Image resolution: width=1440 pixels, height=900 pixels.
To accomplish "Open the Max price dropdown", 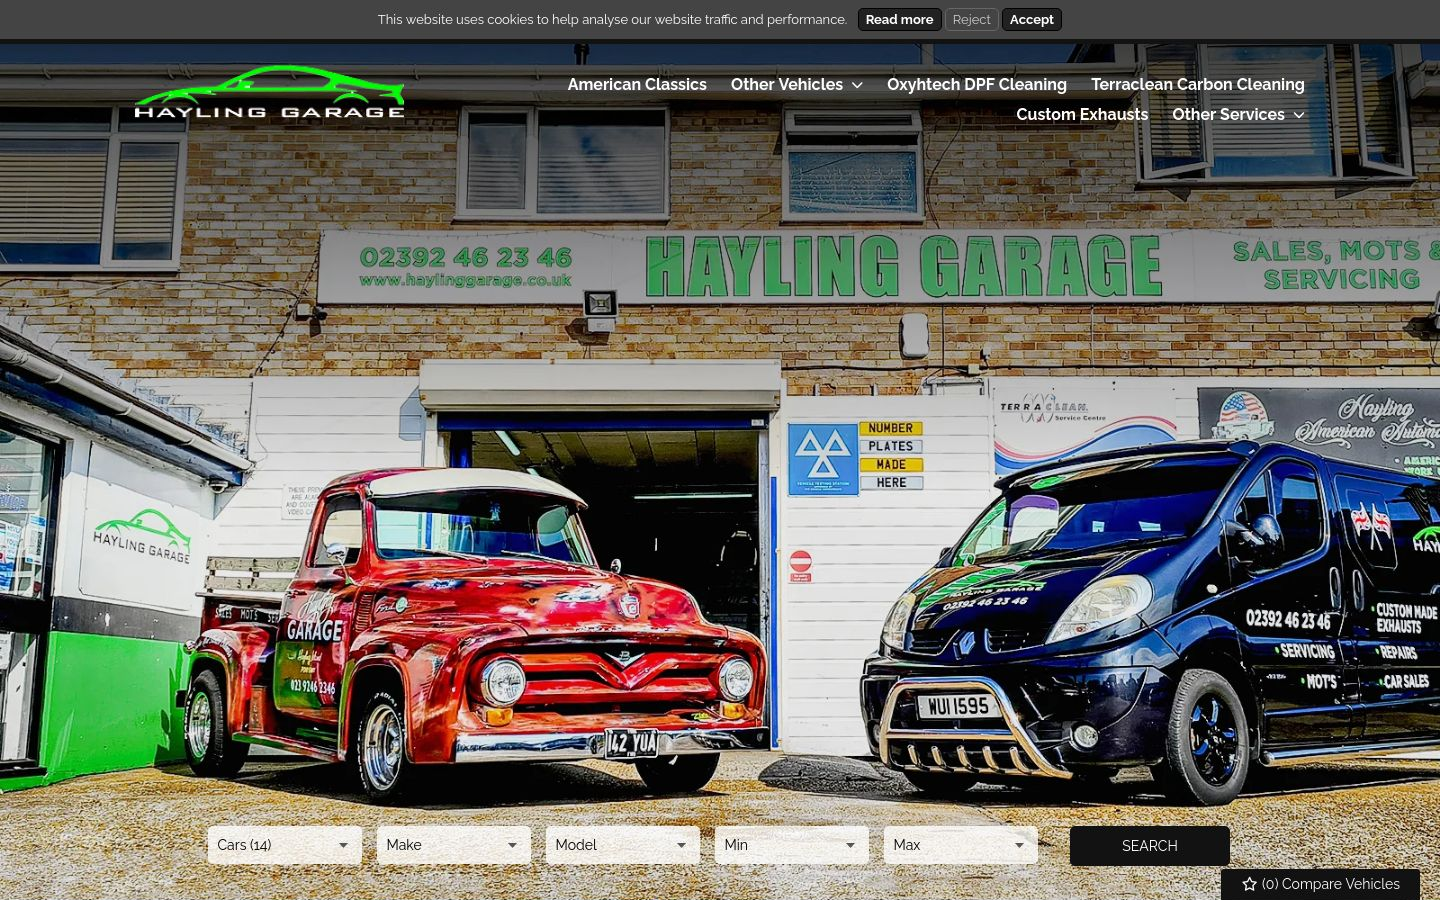I will [961, 845].
